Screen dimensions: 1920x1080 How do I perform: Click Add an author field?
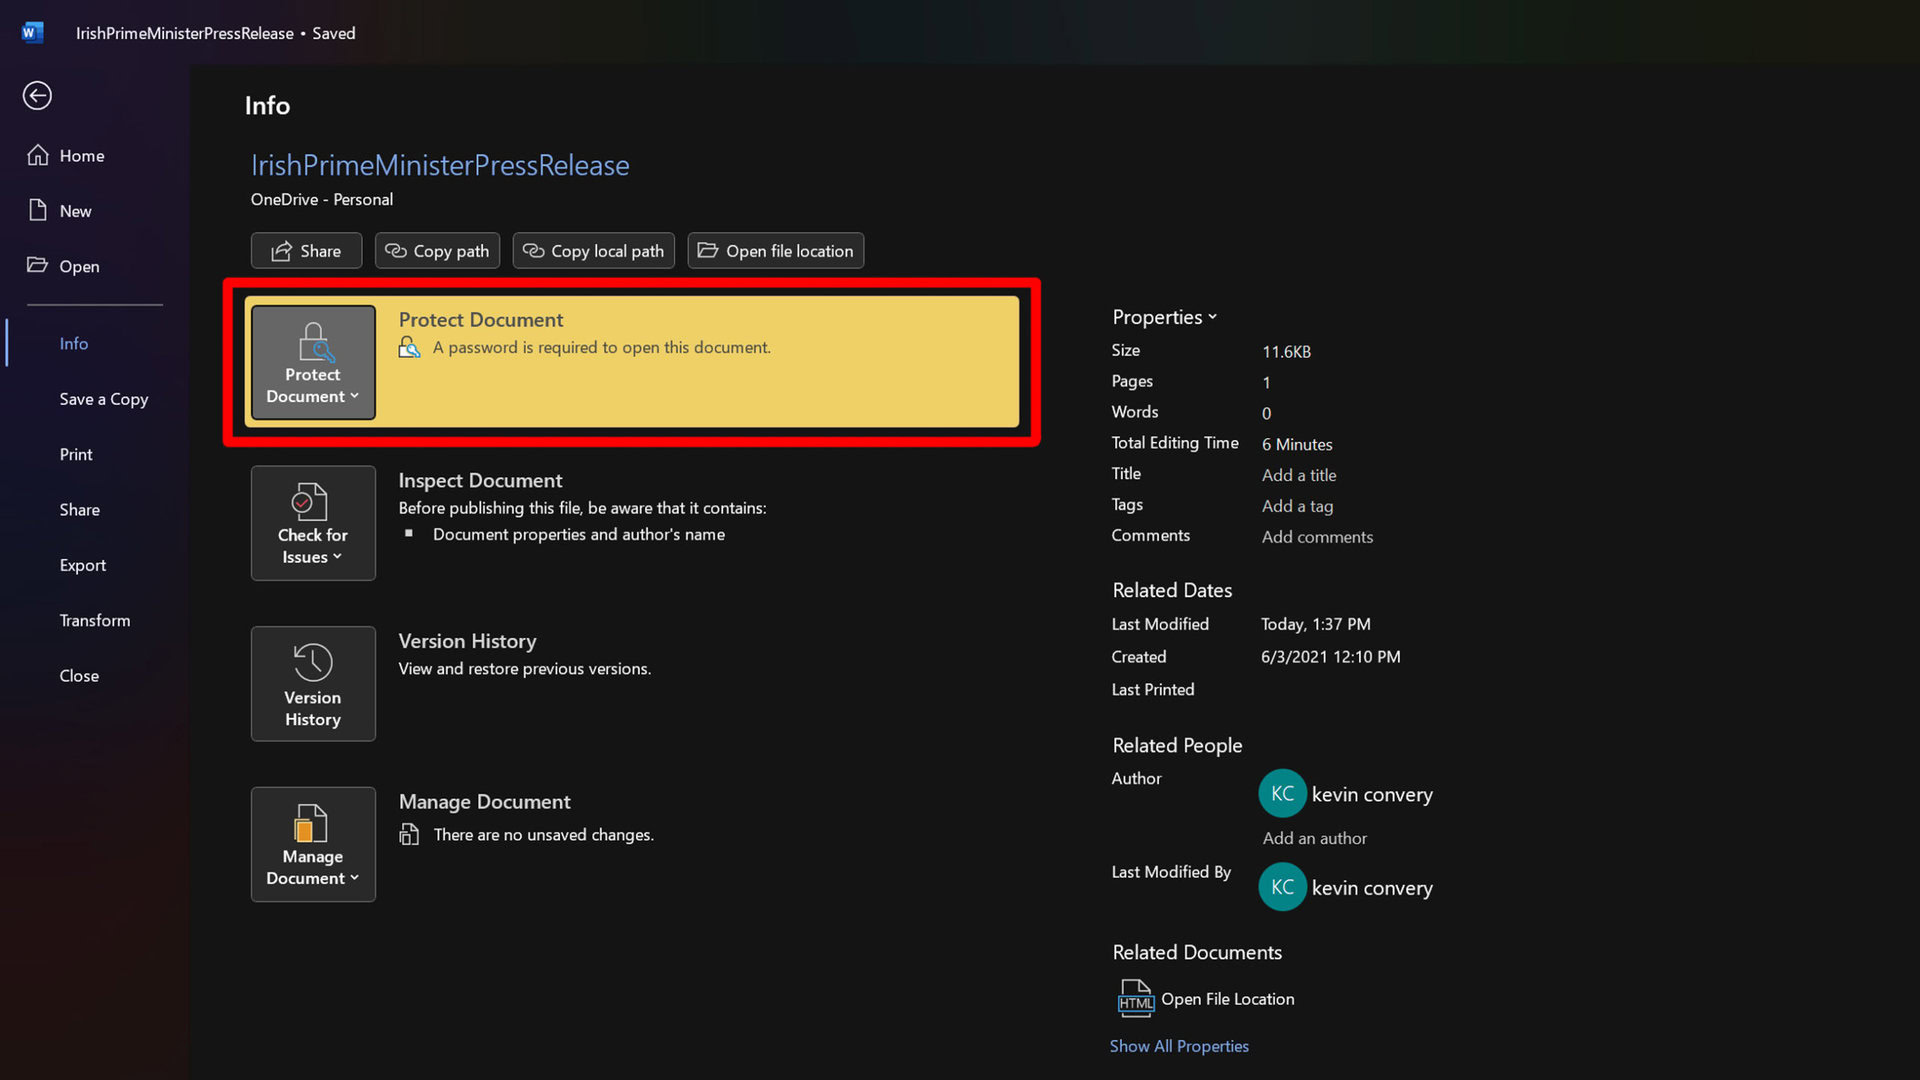[x=1313, y=837]
